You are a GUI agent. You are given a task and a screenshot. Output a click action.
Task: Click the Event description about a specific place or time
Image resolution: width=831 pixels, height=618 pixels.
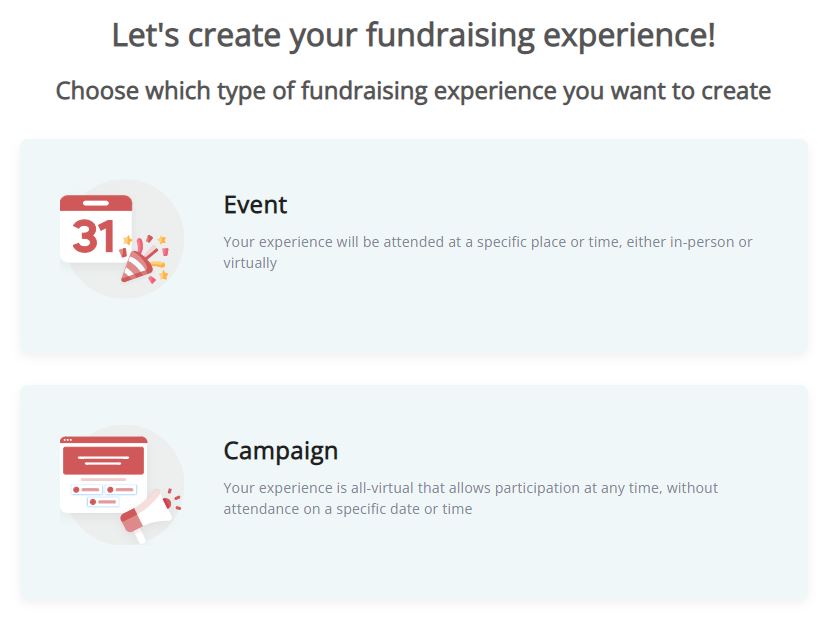click(x=488, y=252)
